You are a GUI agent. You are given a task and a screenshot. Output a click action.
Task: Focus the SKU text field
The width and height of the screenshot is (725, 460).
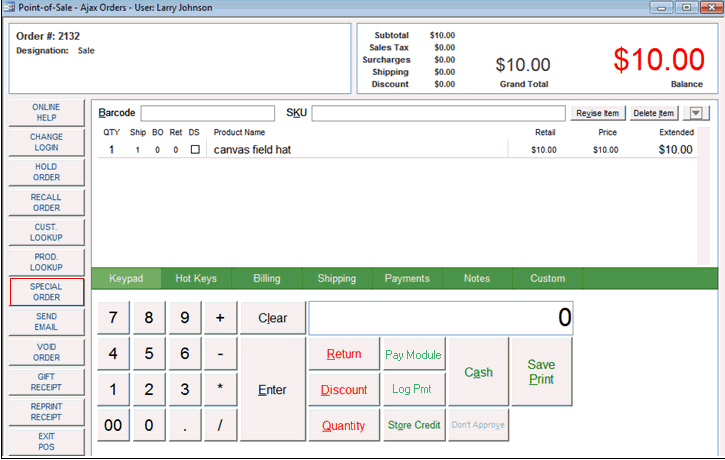pos(439,113)
